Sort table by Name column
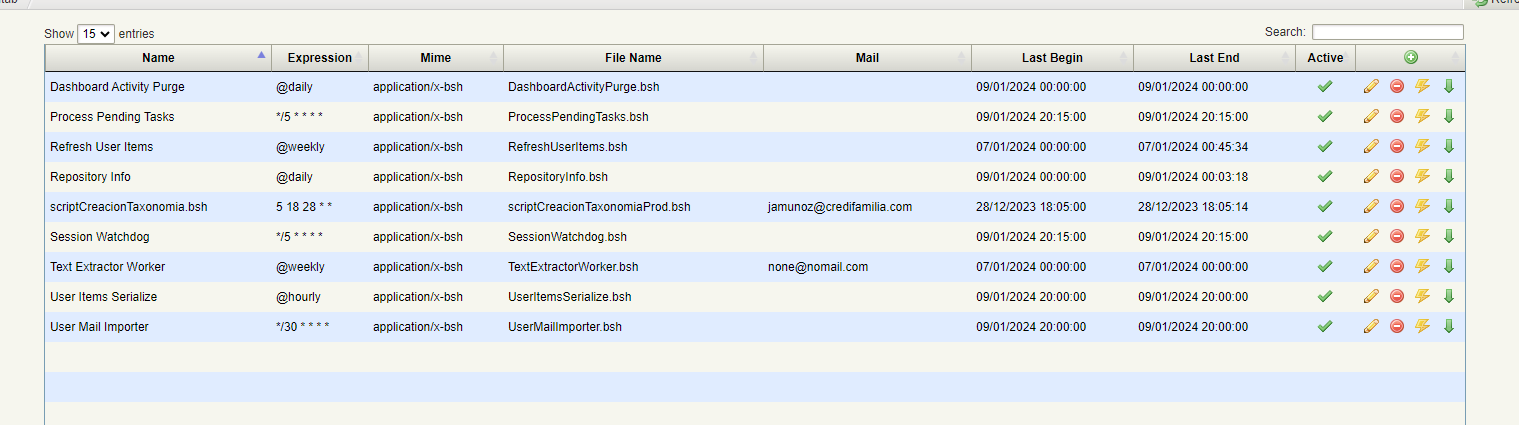Viewport: 1519px width, 425px height. [158, 58]
